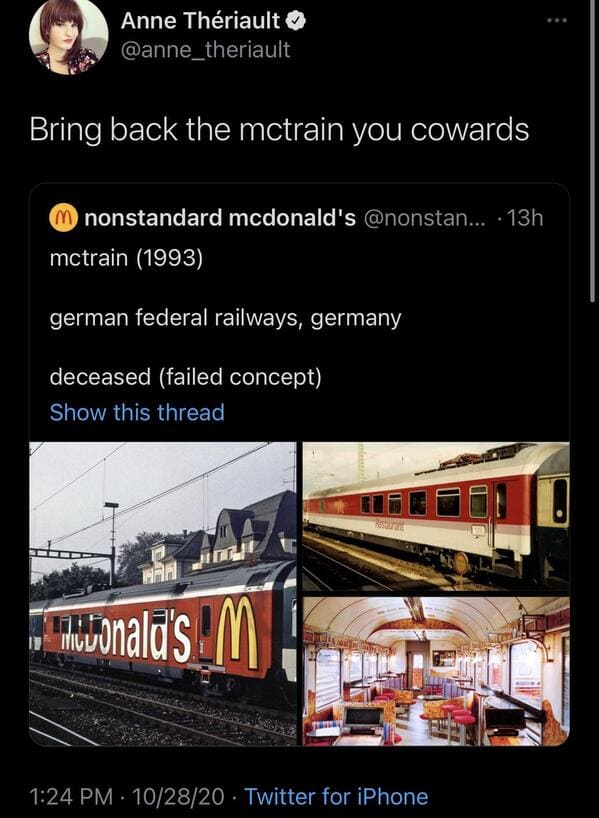The height and width of the screenshot is (818, 599).
Task: Click the 10/28/20 tweet date
Action: click(x=178, y=797)
